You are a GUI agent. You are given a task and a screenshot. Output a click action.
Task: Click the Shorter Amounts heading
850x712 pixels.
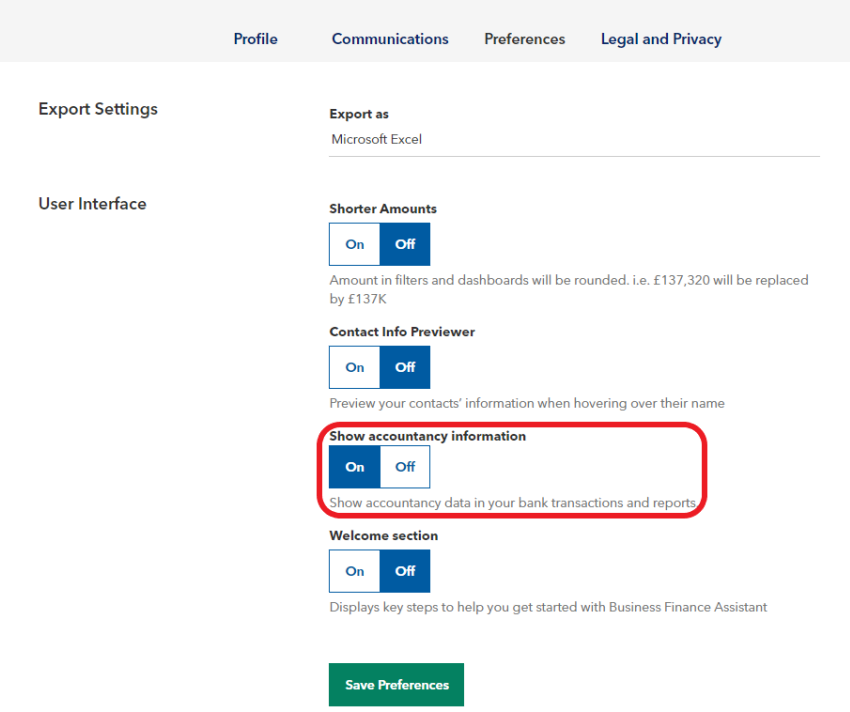click(x=383, y=209)
